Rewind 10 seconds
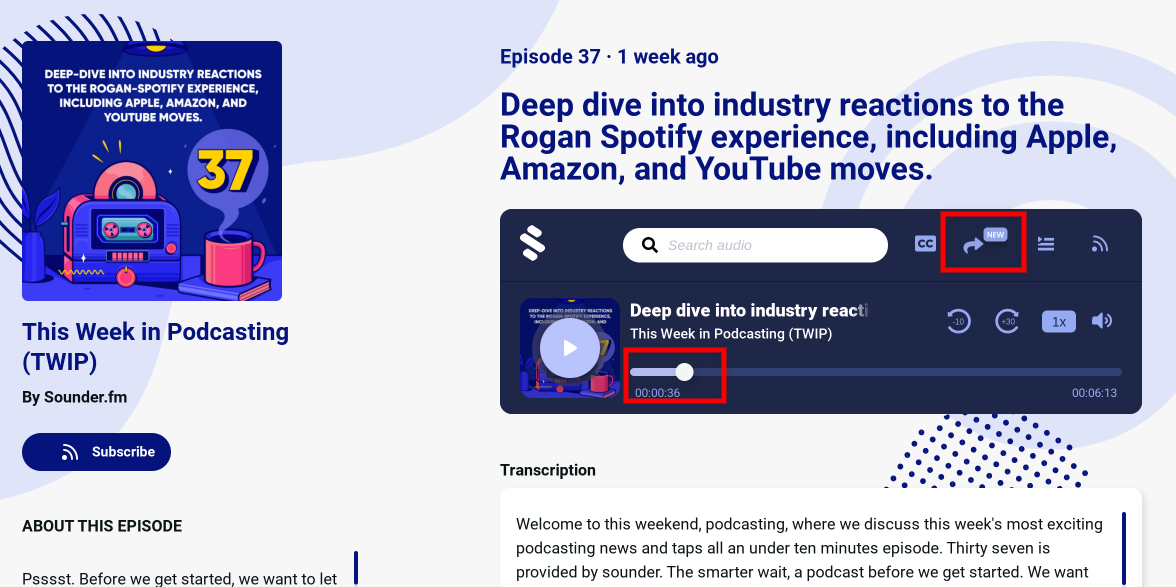 coord(958,321)
